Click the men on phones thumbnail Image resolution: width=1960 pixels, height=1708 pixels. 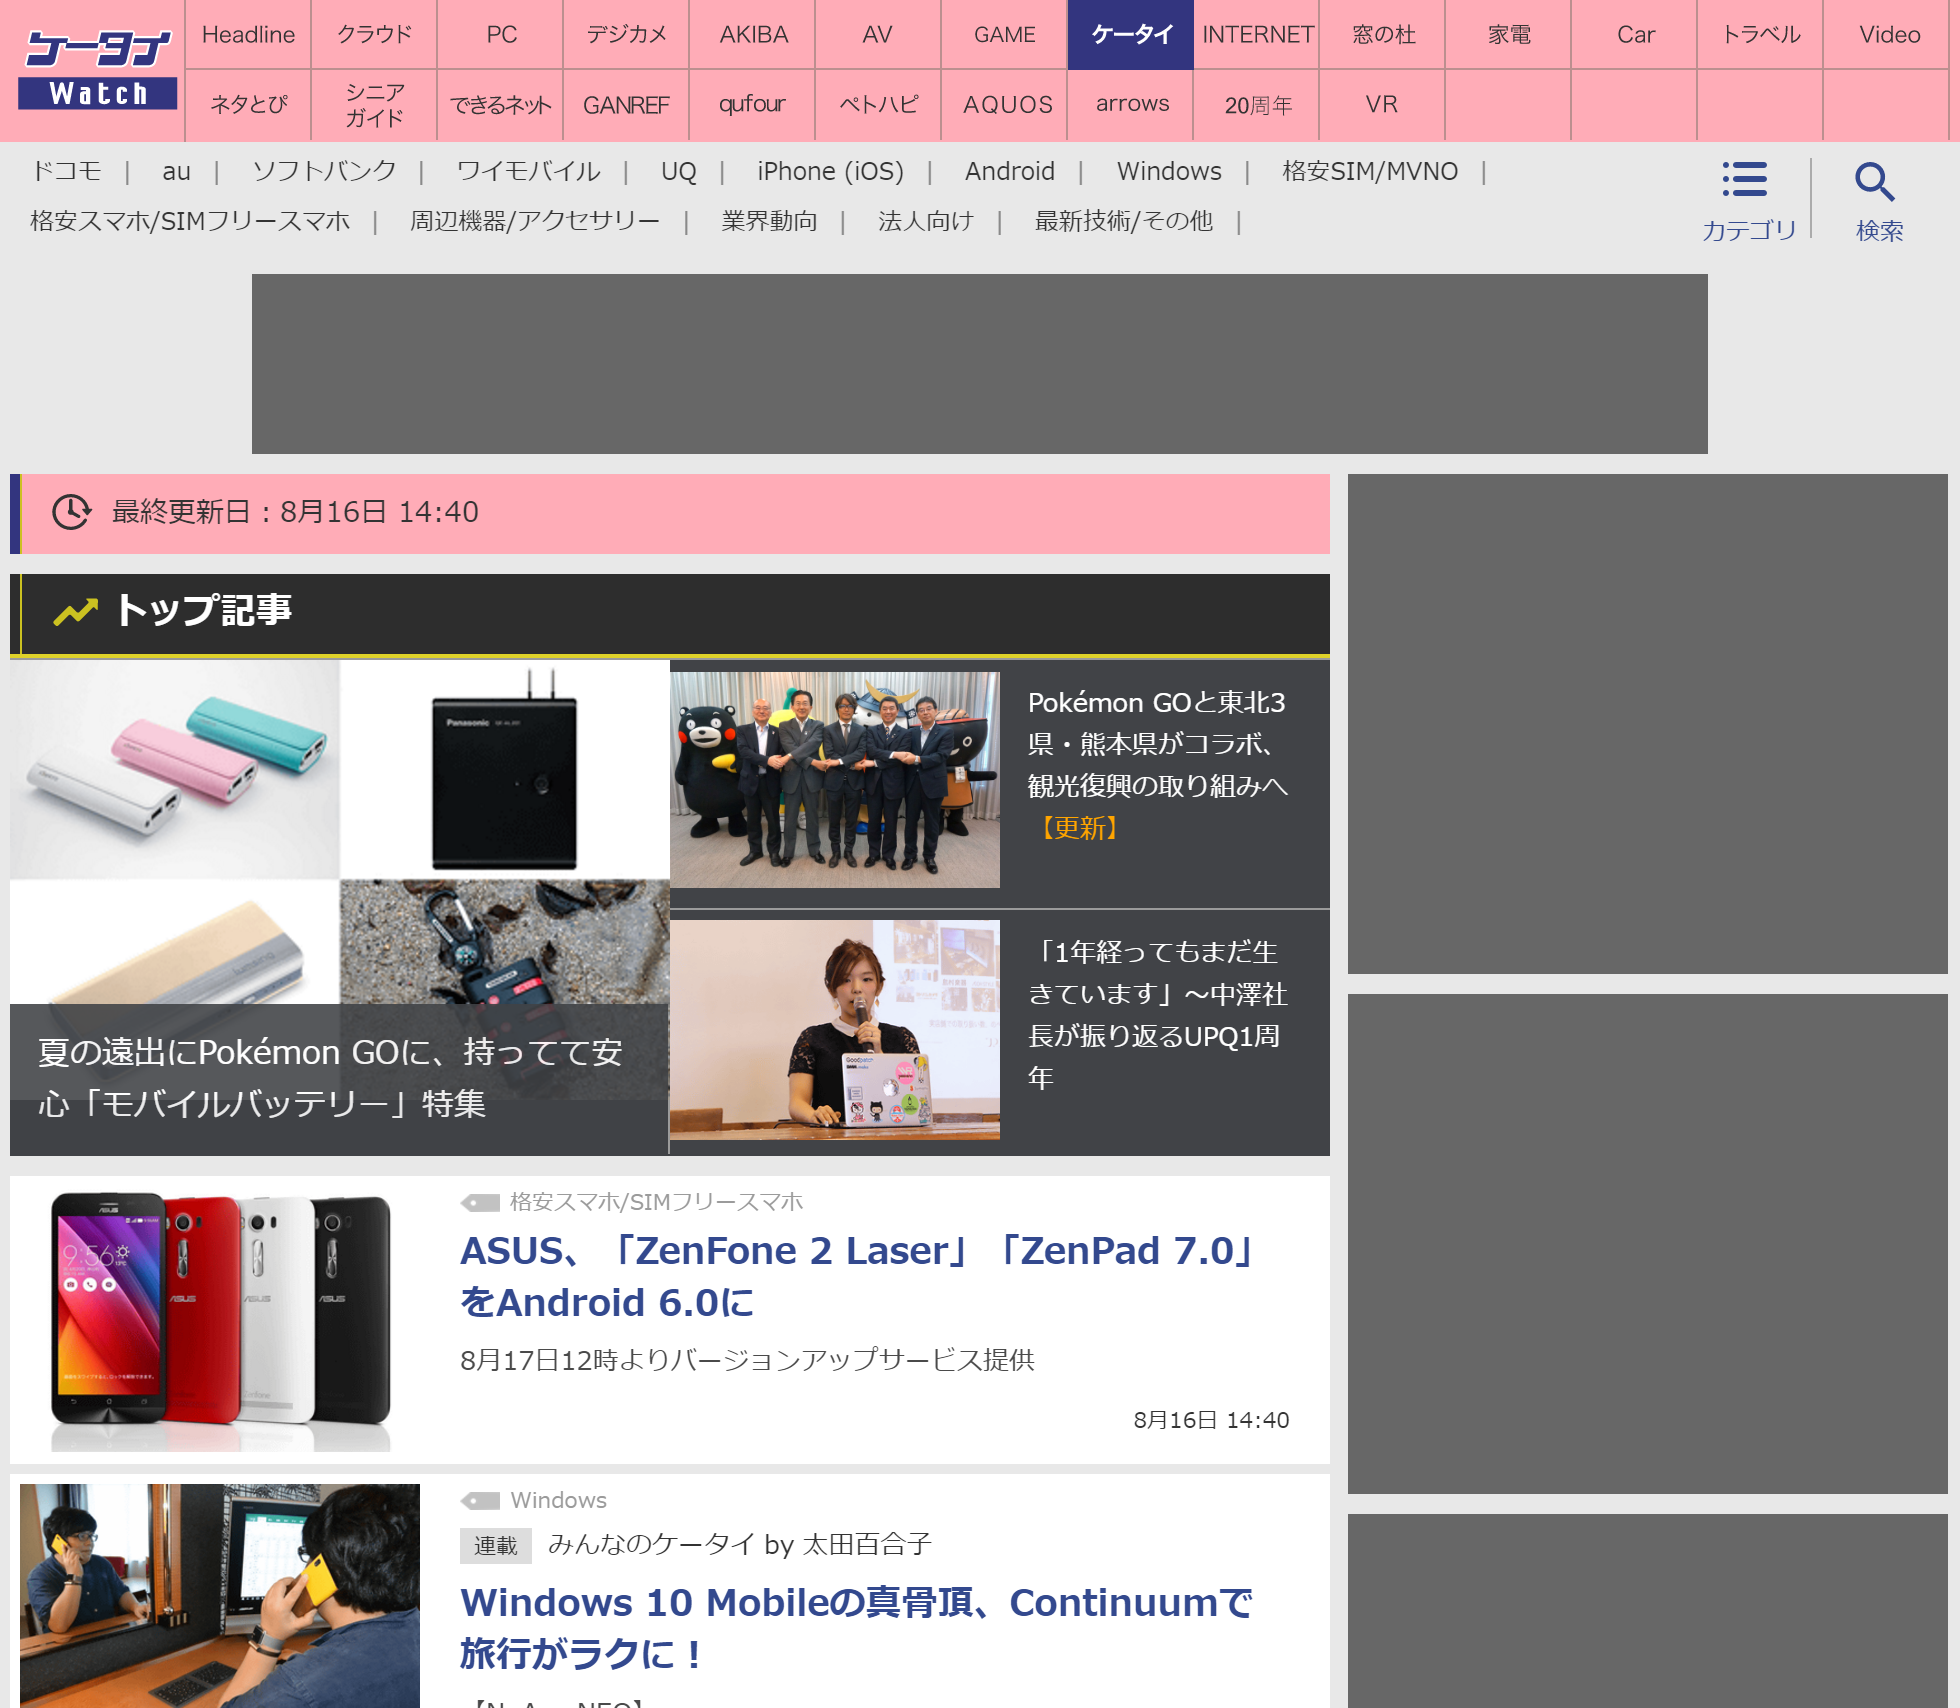tap(220, 1596)
